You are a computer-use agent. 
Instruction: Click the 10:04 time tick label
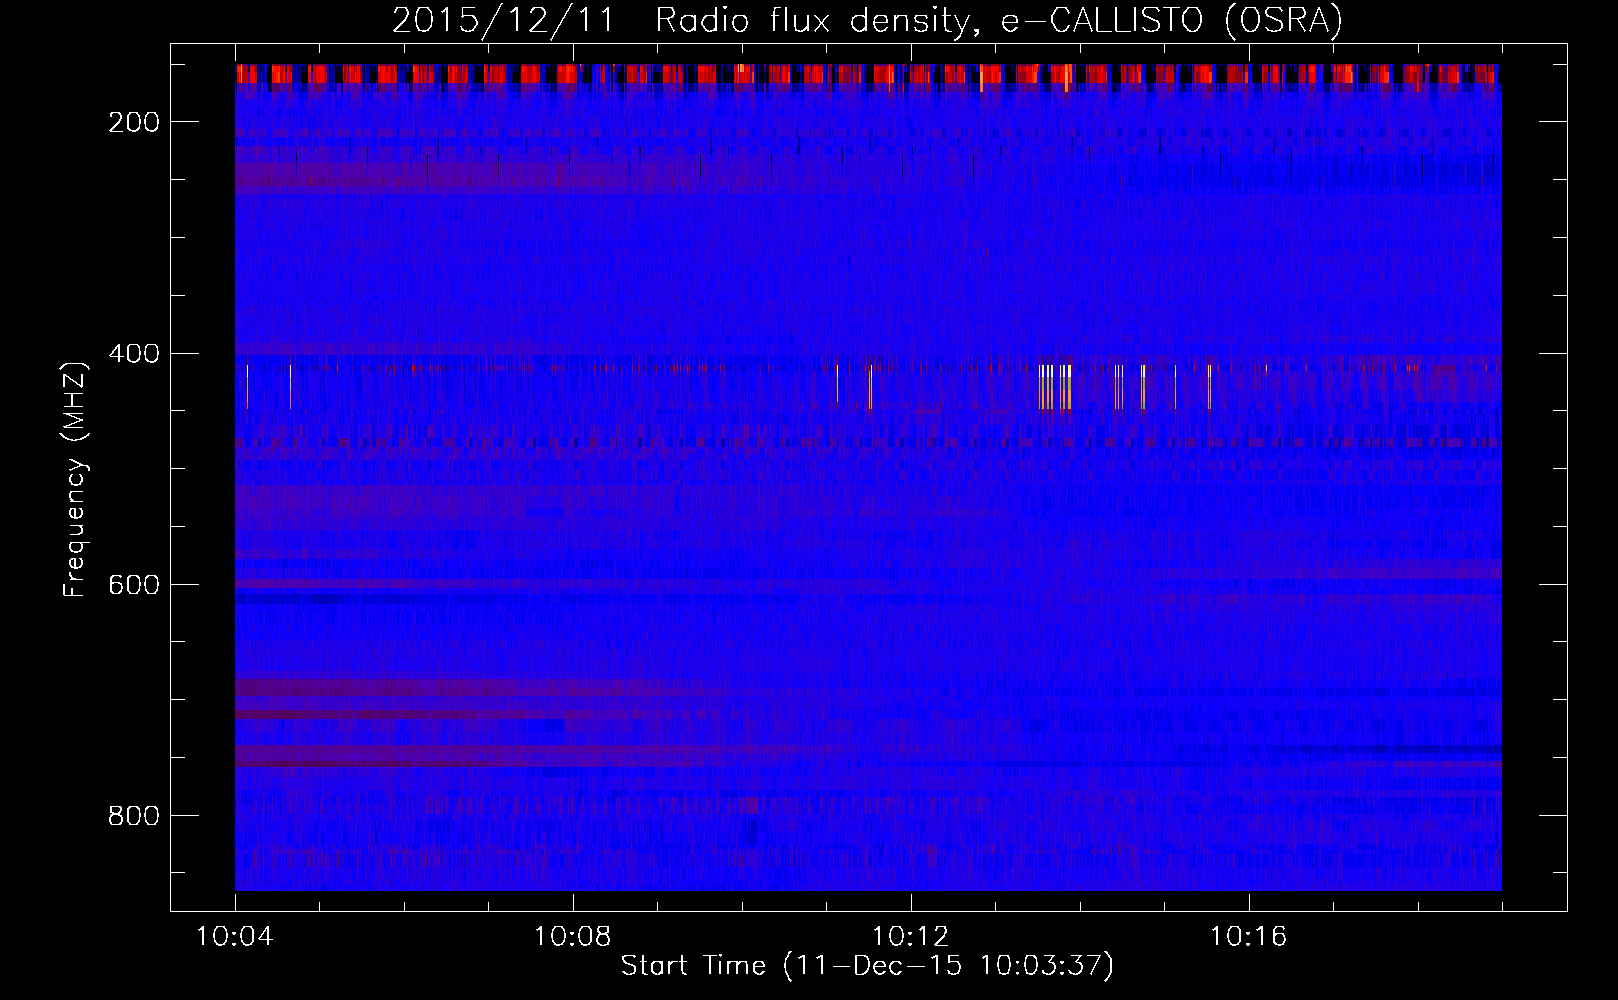[235, 937]
